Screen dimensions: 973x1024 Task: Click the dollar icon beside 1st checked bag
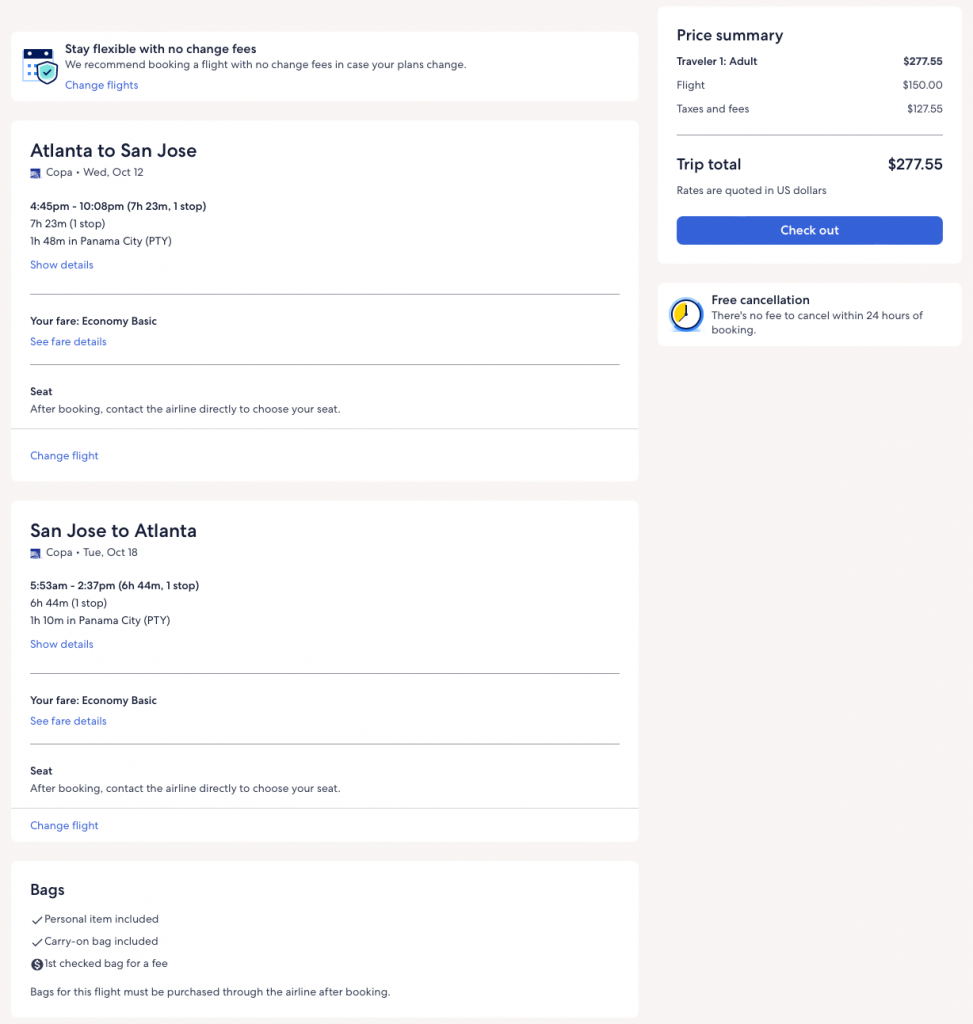coord(37,964)
